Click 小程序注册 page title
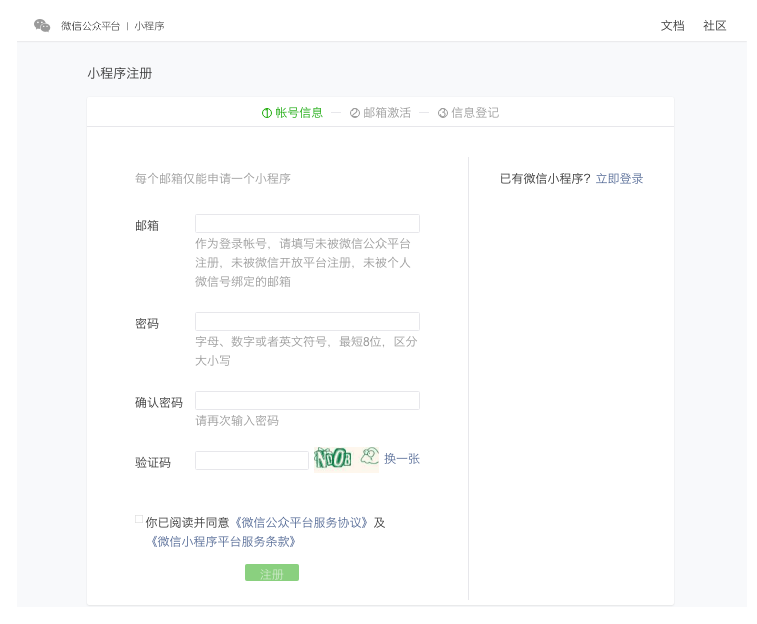757x624 pixels. (120, 73)
